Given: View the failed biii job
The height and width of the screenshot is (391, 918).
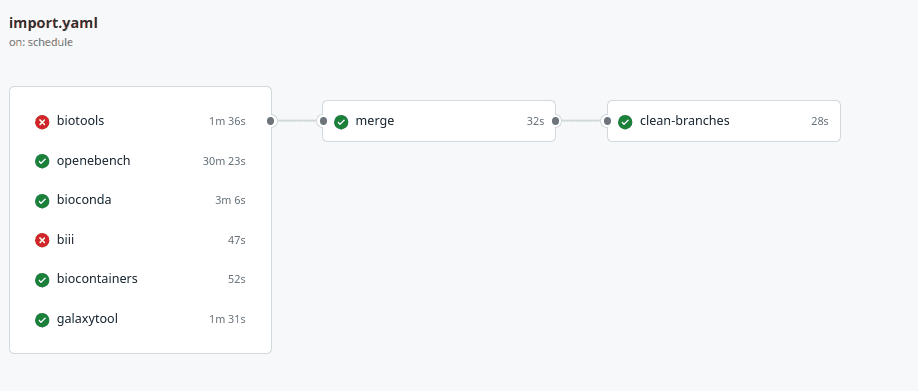Looking at the screenshot, I should pos(141,240).
